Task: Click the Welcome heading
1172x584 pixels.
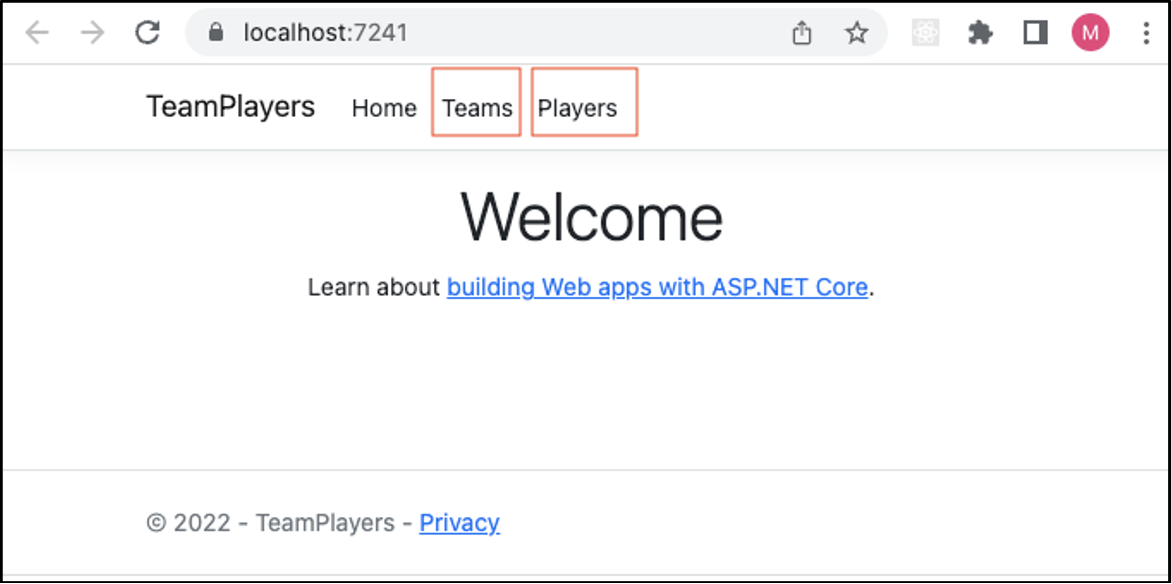Action: pyautogui.click(x=591, y=217)
